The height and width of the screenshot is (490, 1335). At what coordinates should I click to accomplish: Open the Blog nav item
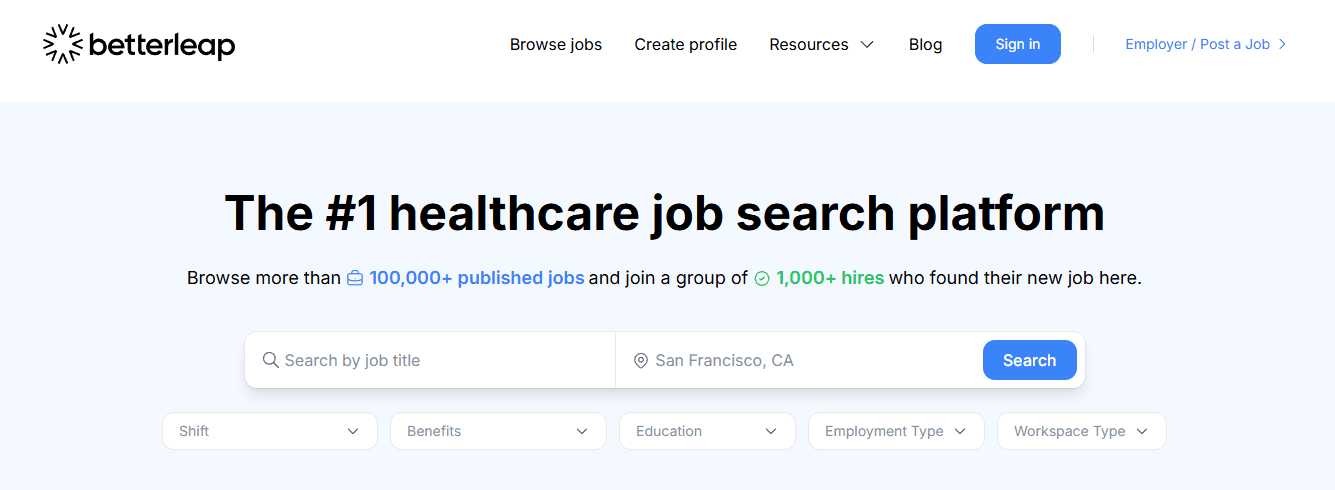(926, 45)
